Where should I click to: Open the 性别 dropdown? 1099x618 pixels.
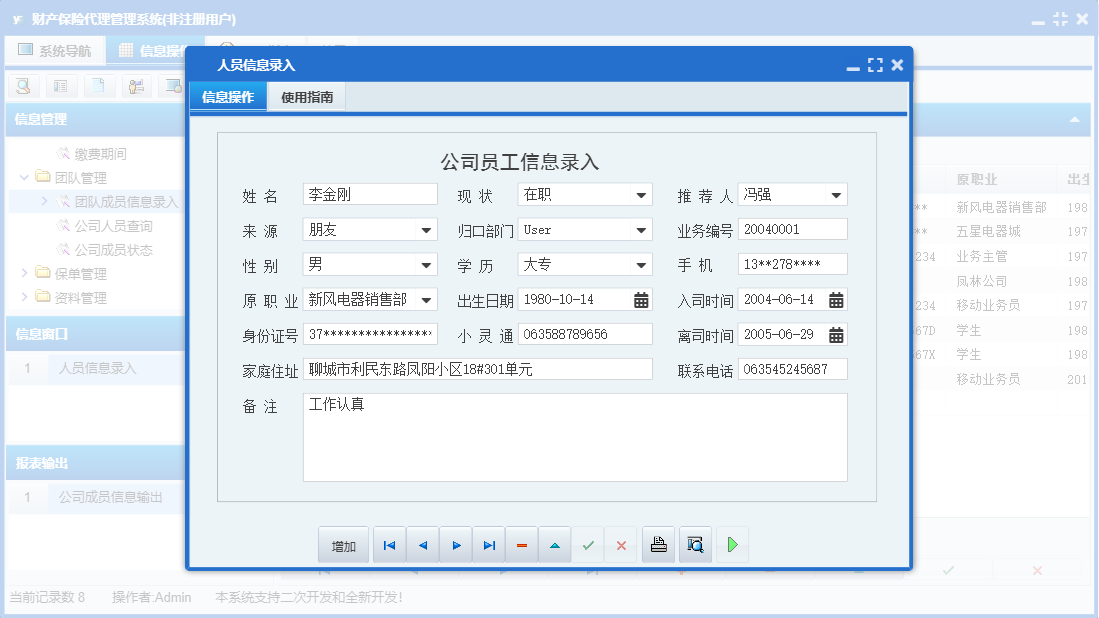pyautogui.click(x=428, y=264)
